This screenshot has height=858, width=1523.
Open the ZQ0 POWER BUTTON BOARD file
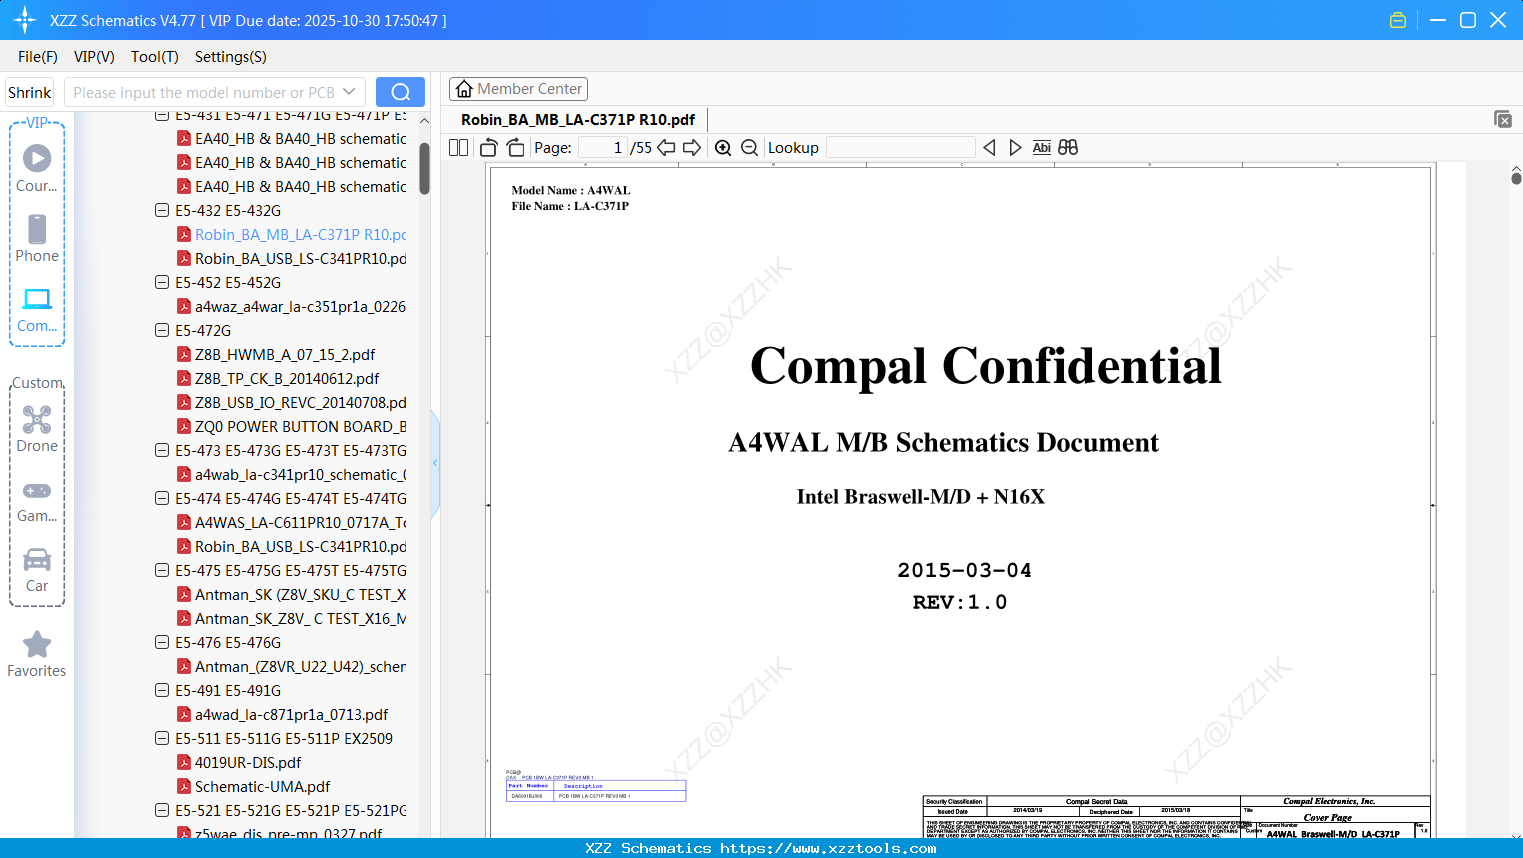point(292,426)
